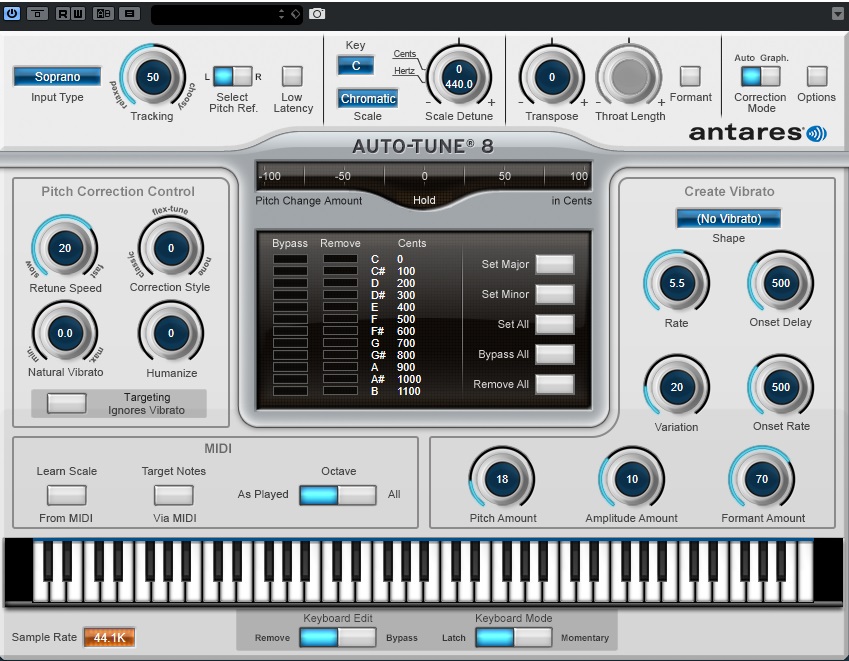Click the Set All button
Screen dimensions: 849x661
(554, 324)
